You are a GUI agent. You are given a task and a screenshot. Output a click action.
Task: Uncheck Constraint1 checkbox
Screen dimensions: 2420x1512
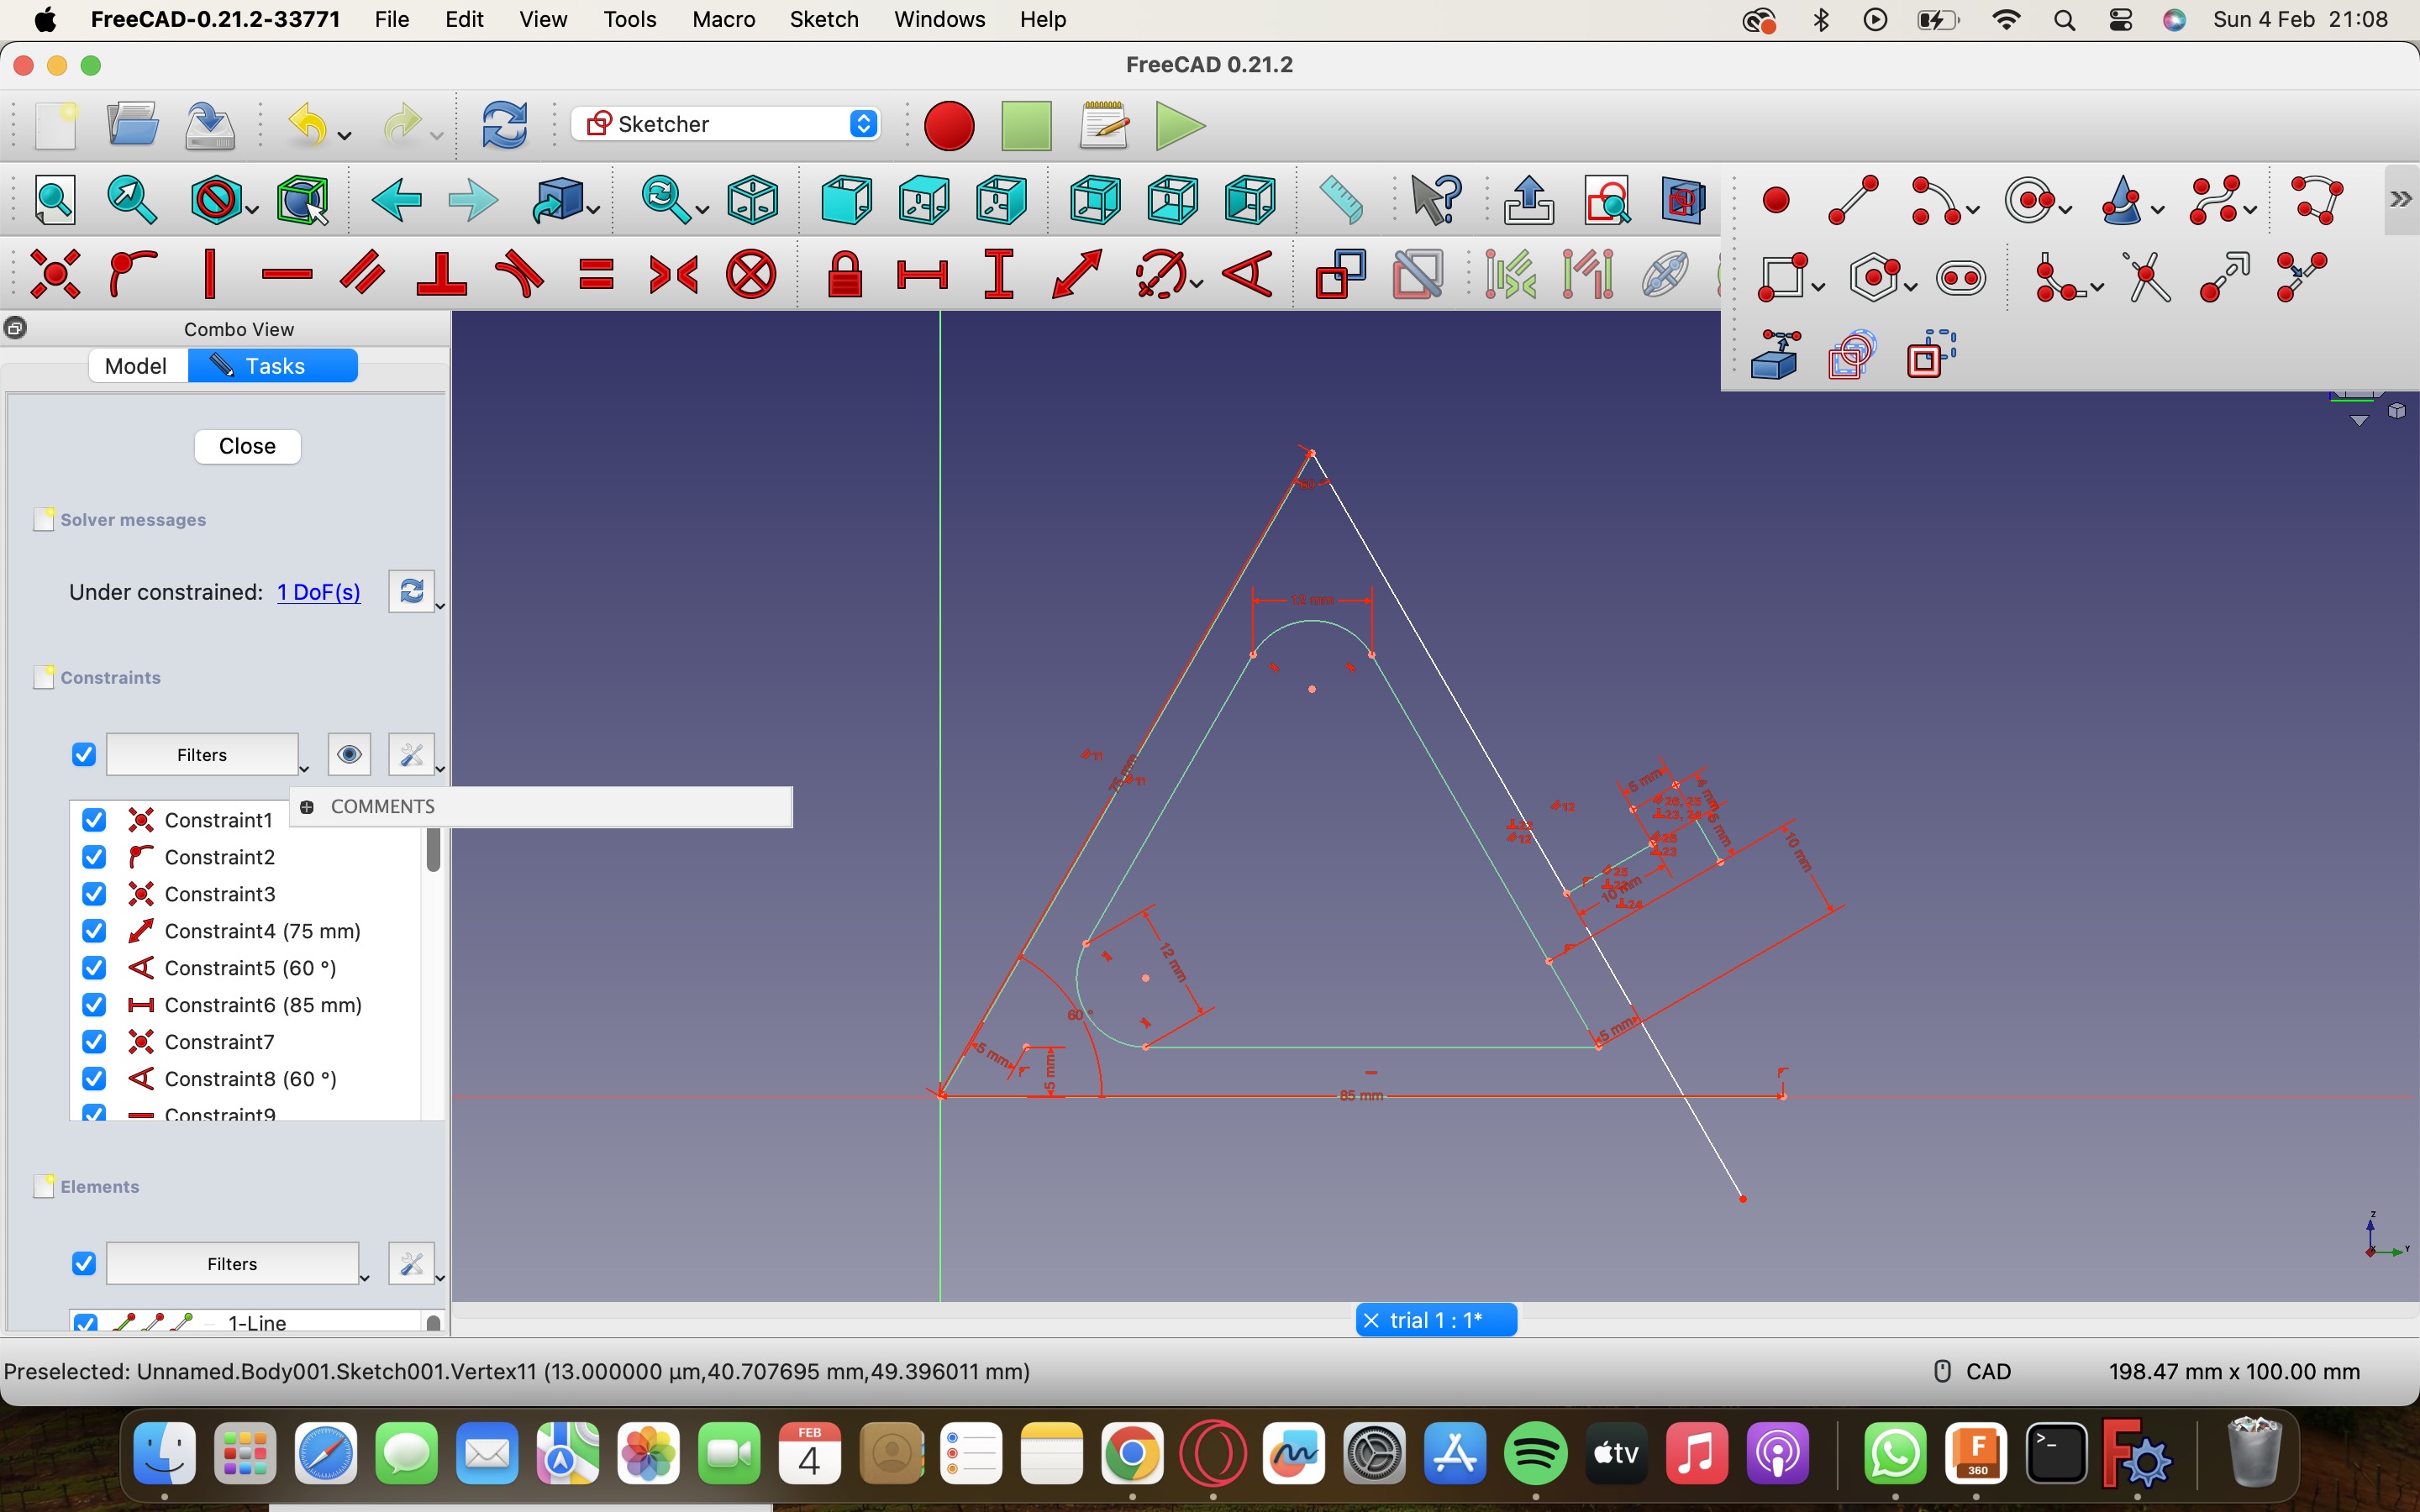click(94, 820)
